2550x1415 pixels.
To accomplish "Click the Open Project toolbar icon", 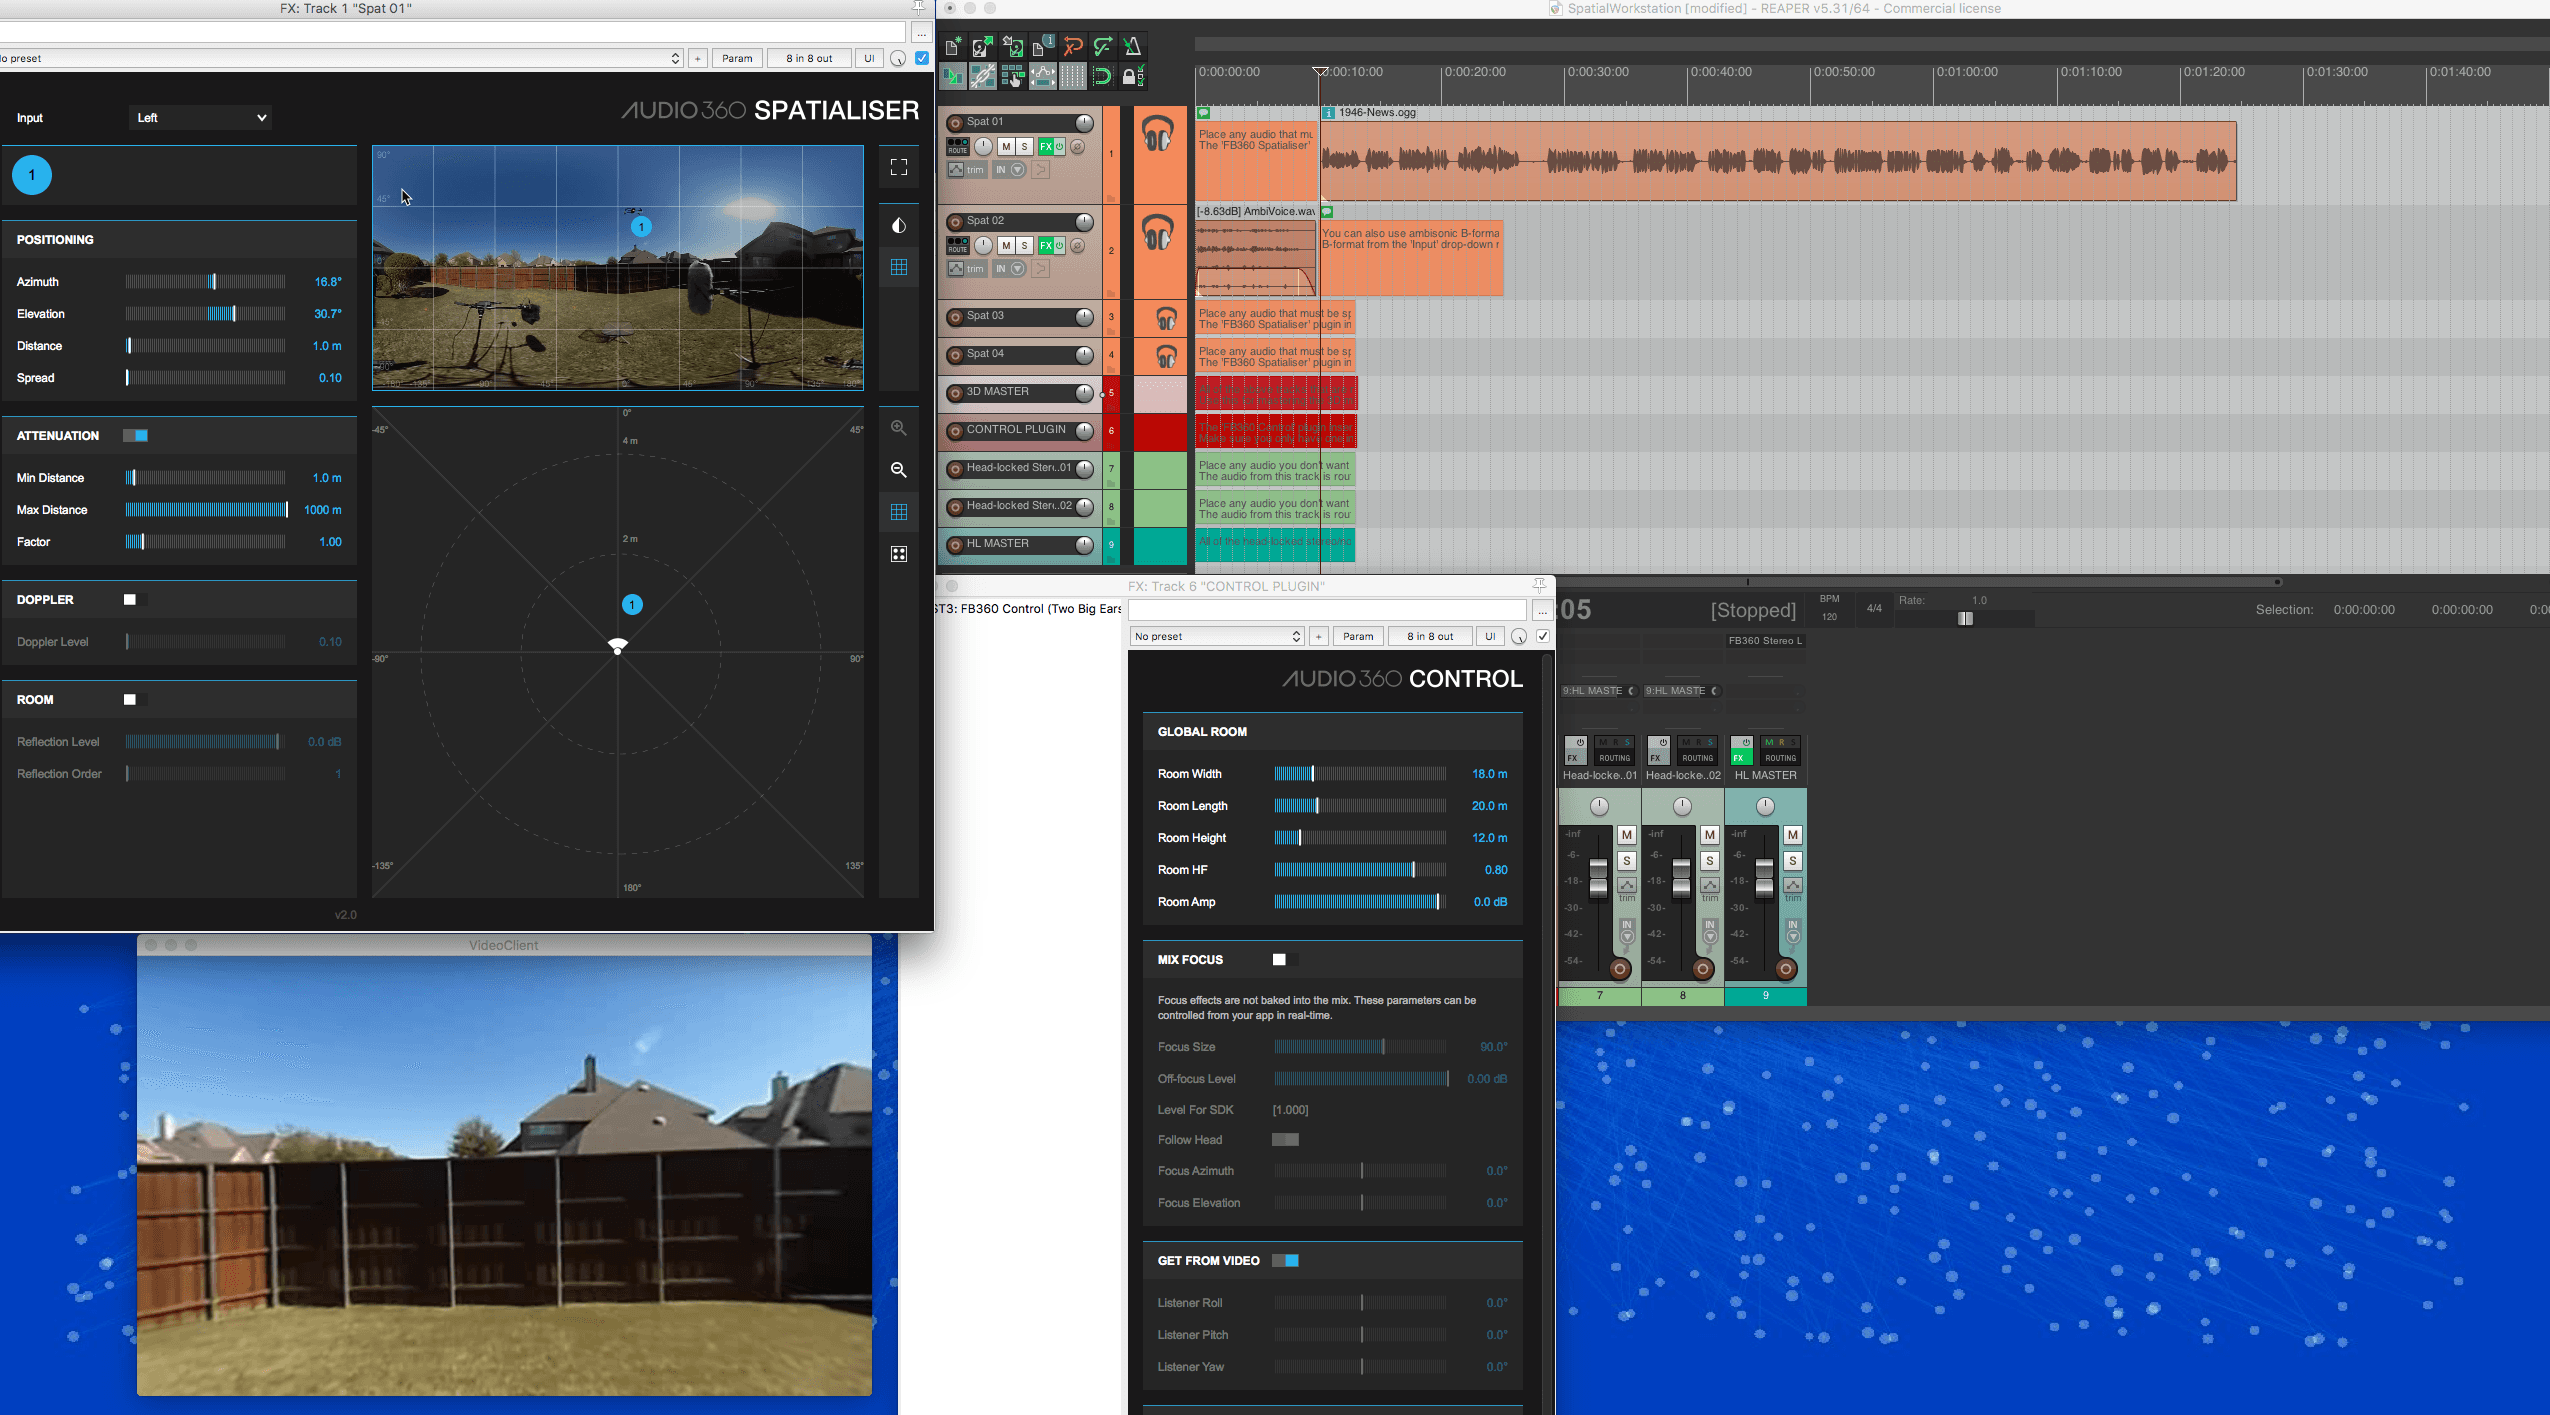I will (x=983, y=46).
